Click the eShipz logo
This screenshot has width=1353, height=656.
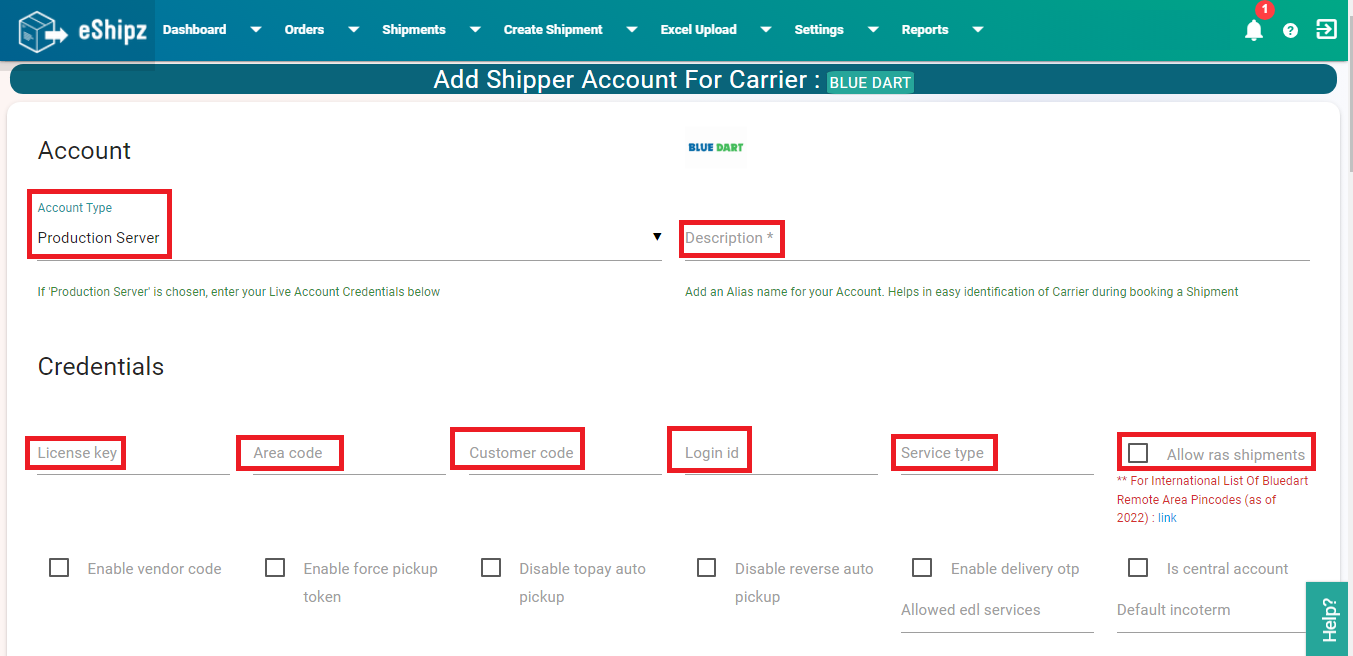[x=83, y=31]
